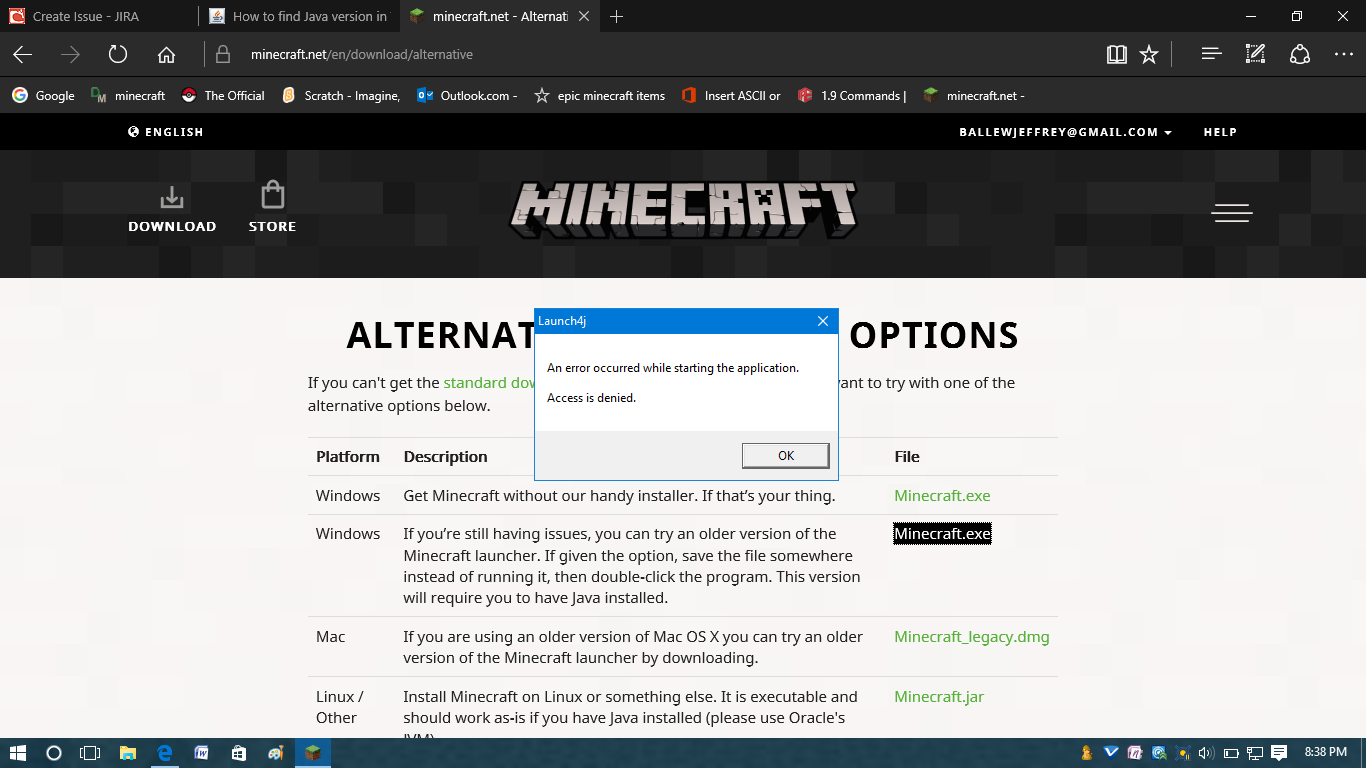Click the HELP link in the top bar
The image size is (1366, 768).
tap(1220, 132)
